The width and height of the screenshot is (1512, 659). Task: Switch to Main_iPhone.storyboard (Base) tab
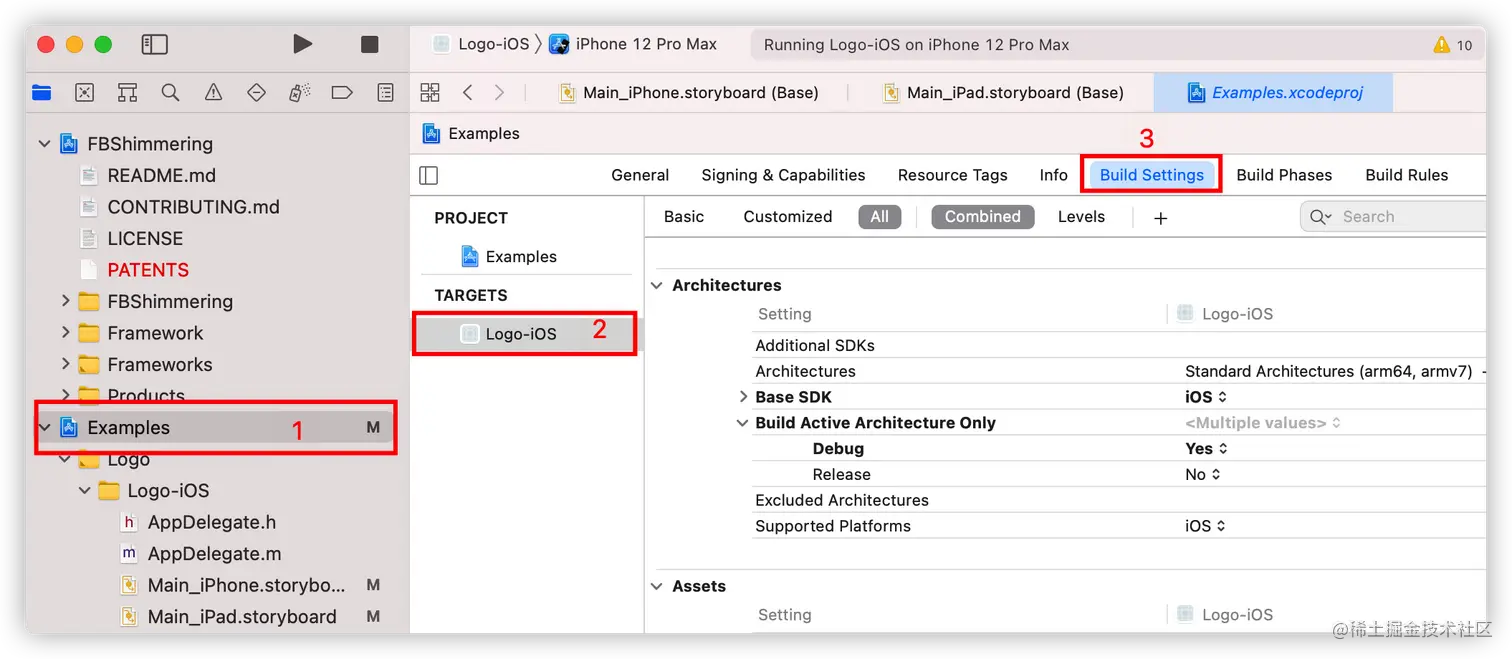click(688, 93)
